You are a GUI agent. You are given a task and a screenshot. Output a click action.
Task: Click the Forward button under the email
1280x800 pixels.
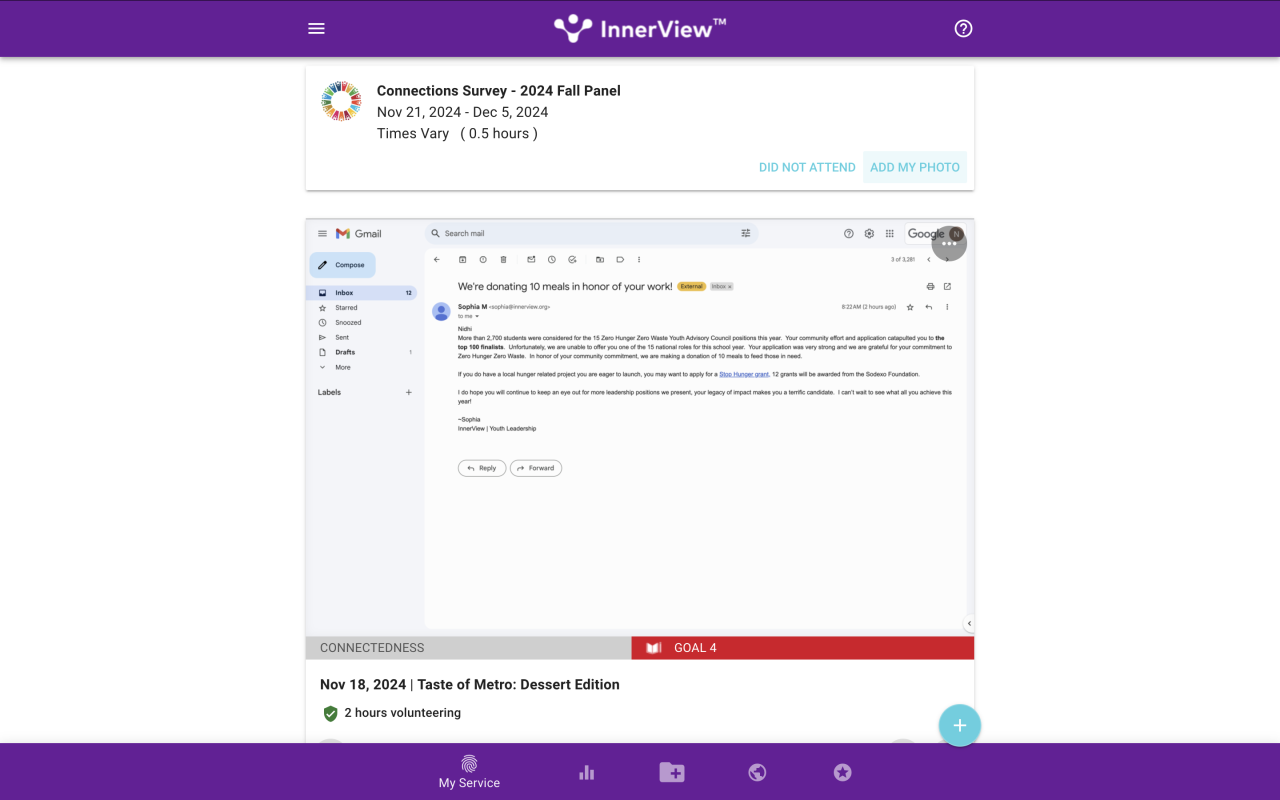click(x=536, y=468)
